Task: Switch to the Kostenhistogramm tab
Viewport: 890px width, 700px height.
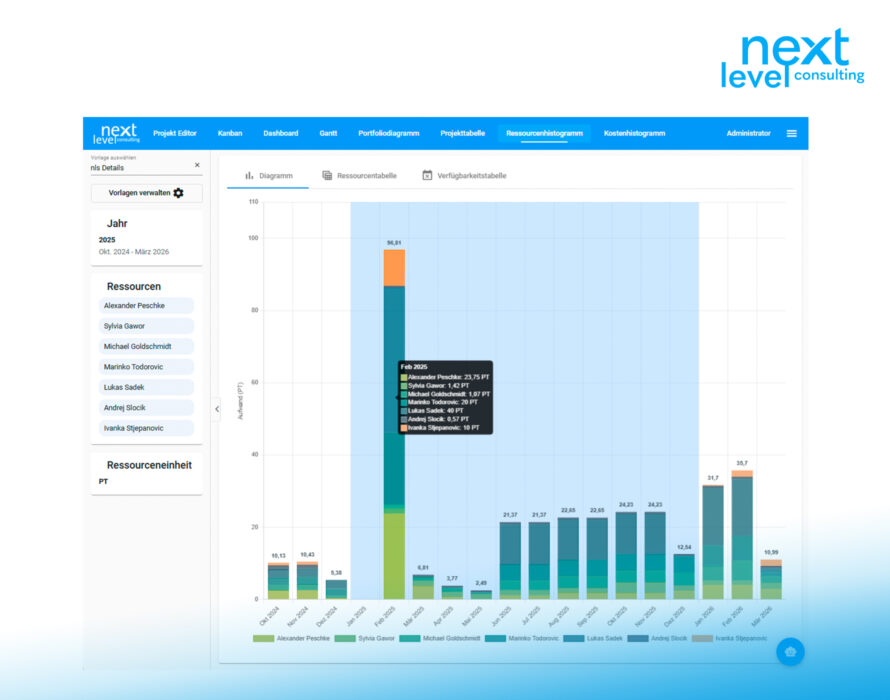Action: (x=634, y=134)
